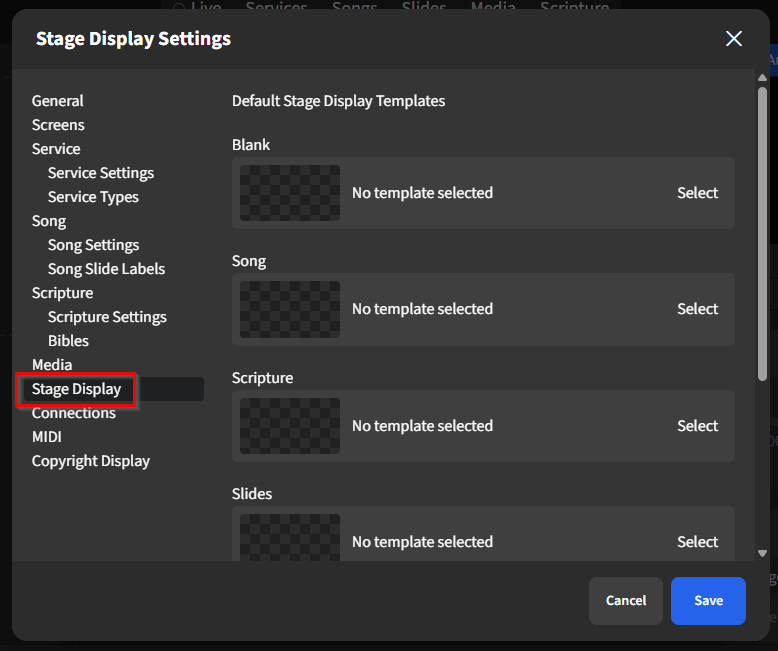Screen dimensions: 778x651
Task: Close the Stage Display Settings dialog
Action: tap(733, 39)
